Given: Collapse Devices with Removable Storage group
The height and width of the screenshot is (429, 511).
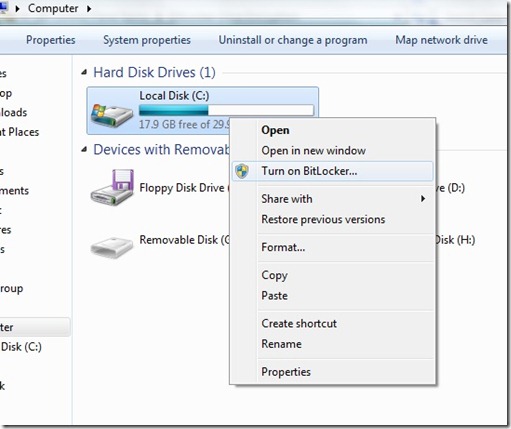Looking at the screenshot, I should (85, 150).
